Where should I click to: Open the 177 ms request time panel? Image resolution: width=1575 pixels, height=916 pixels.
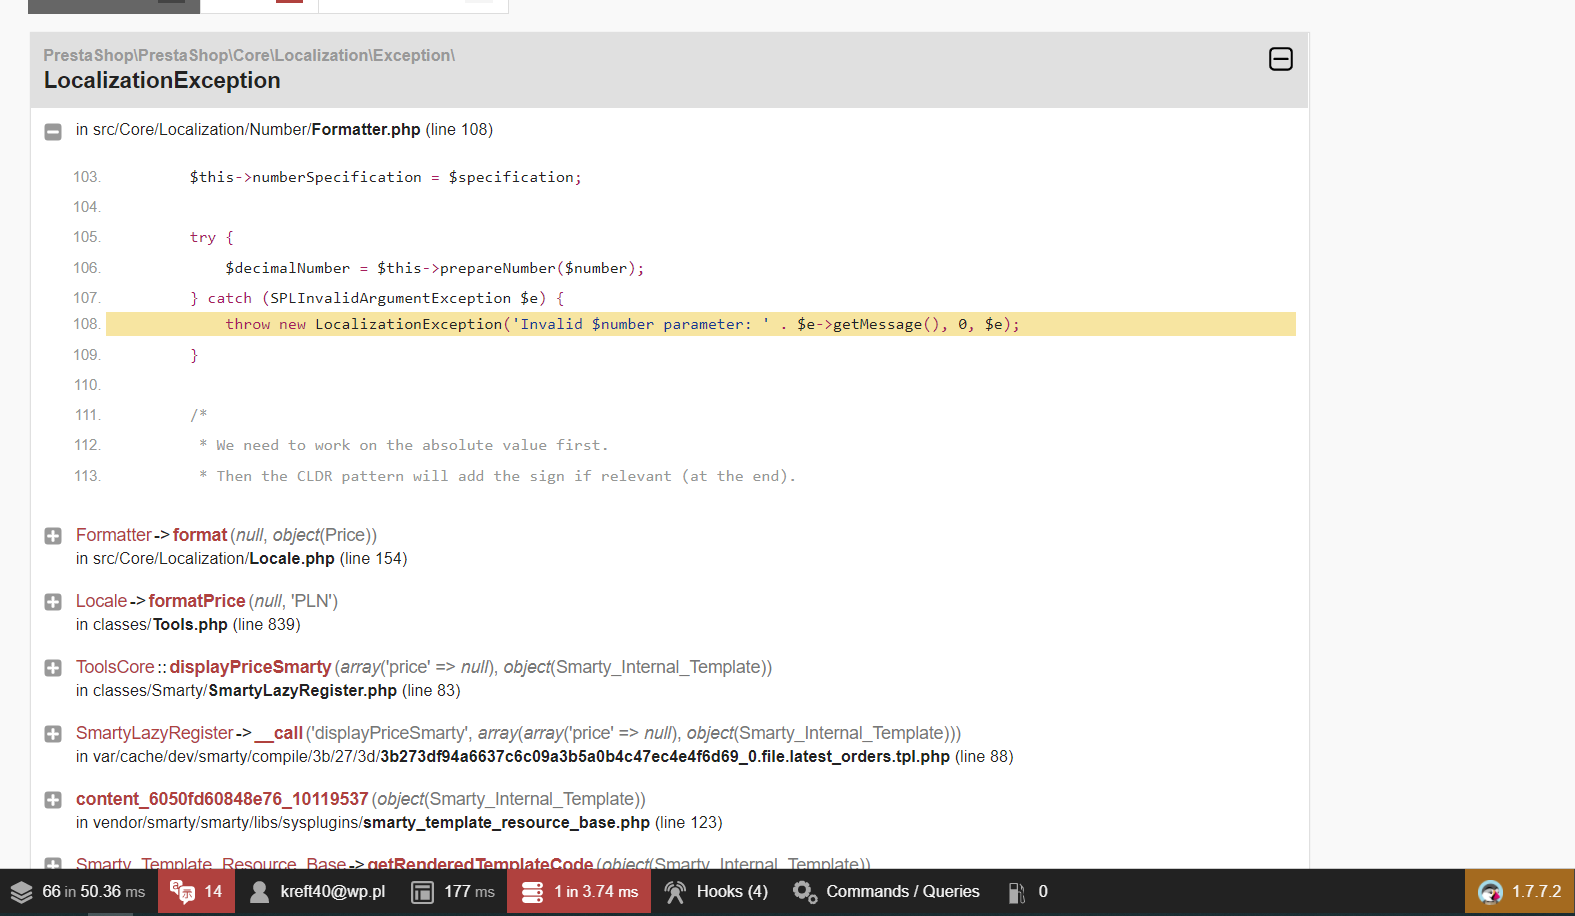click(x=453, y=891)
